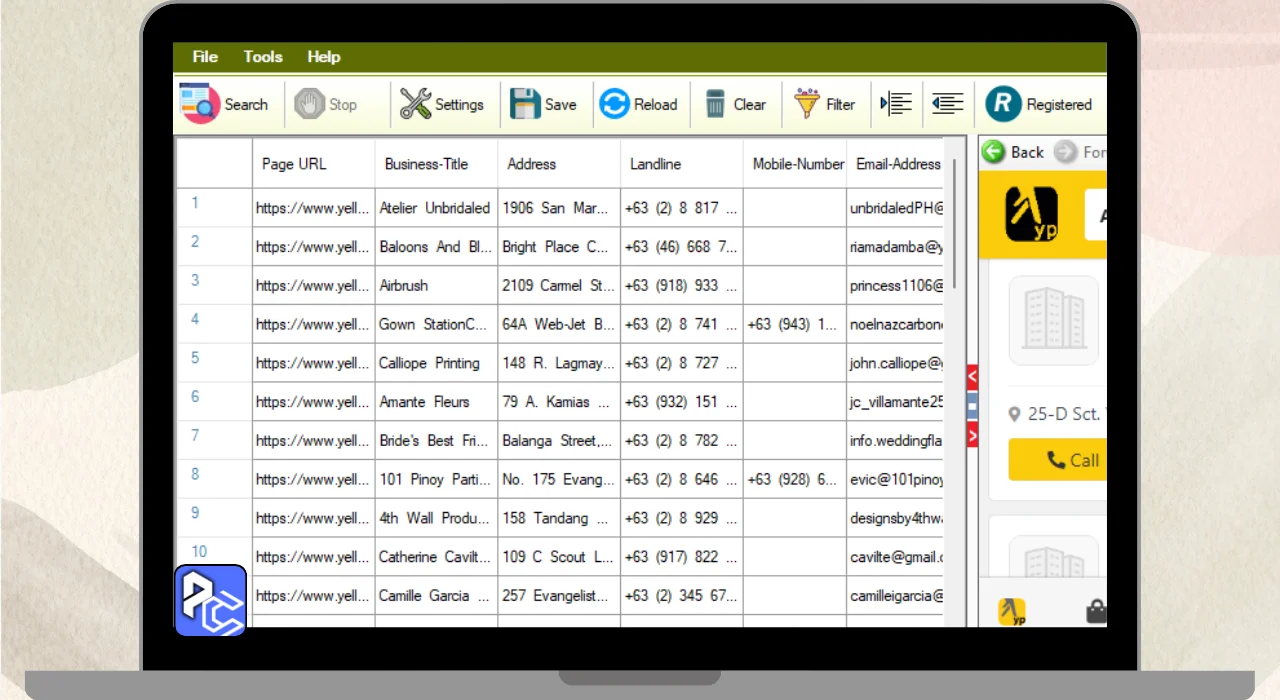This screenshot has height=700, width=1280.
Task: Click the Business-Title column header
Action: 437,164
